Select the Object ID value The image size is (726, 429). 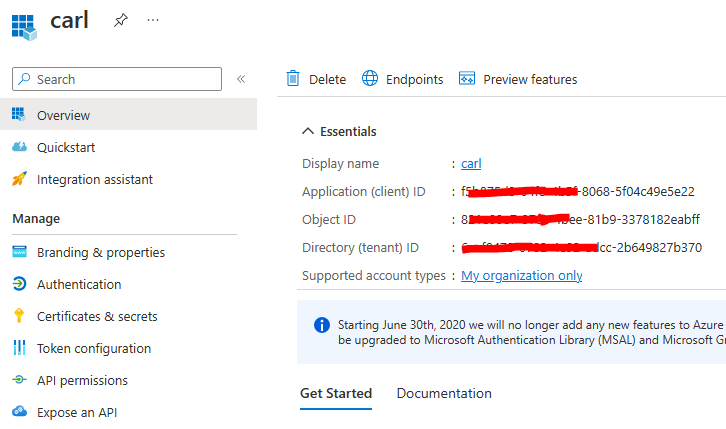pyautogui.click(x=580, y=219)
